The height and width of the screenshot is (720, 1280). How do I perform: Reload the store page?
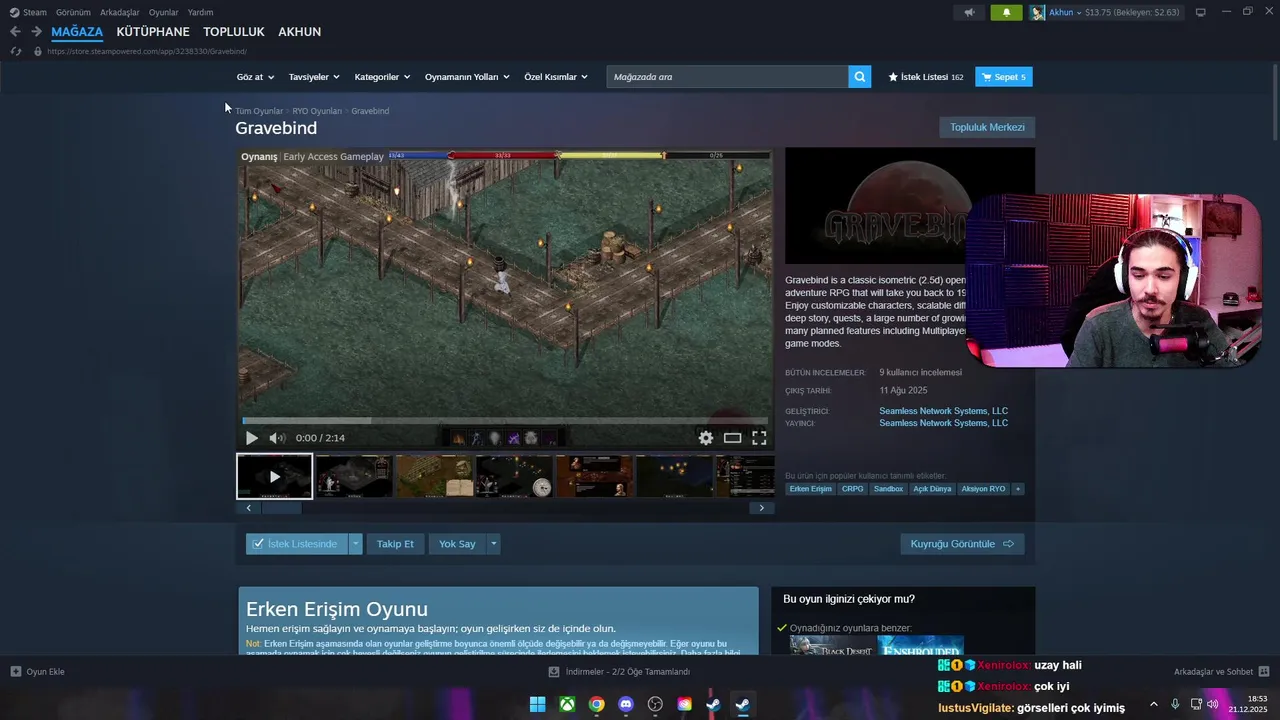tap(15, 51)
